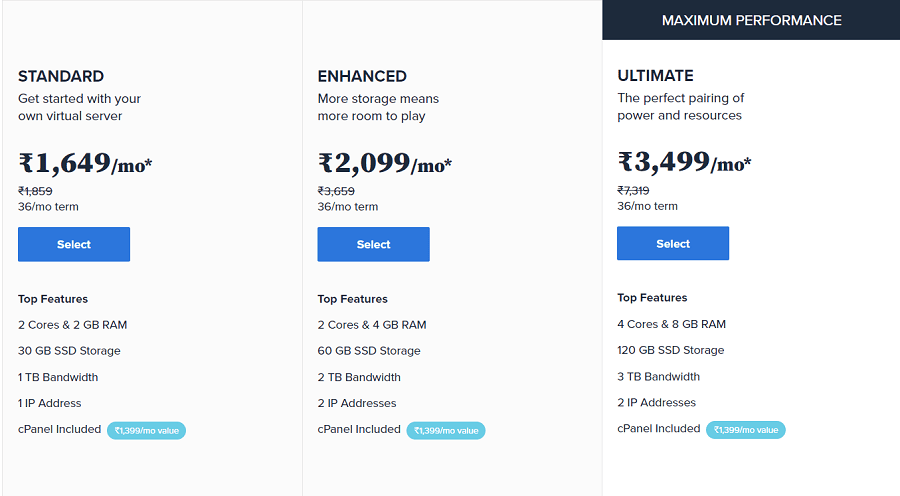Click the Maximum Performance banner
This screenshot has width=900, height=496.
(x=751, y=20)
